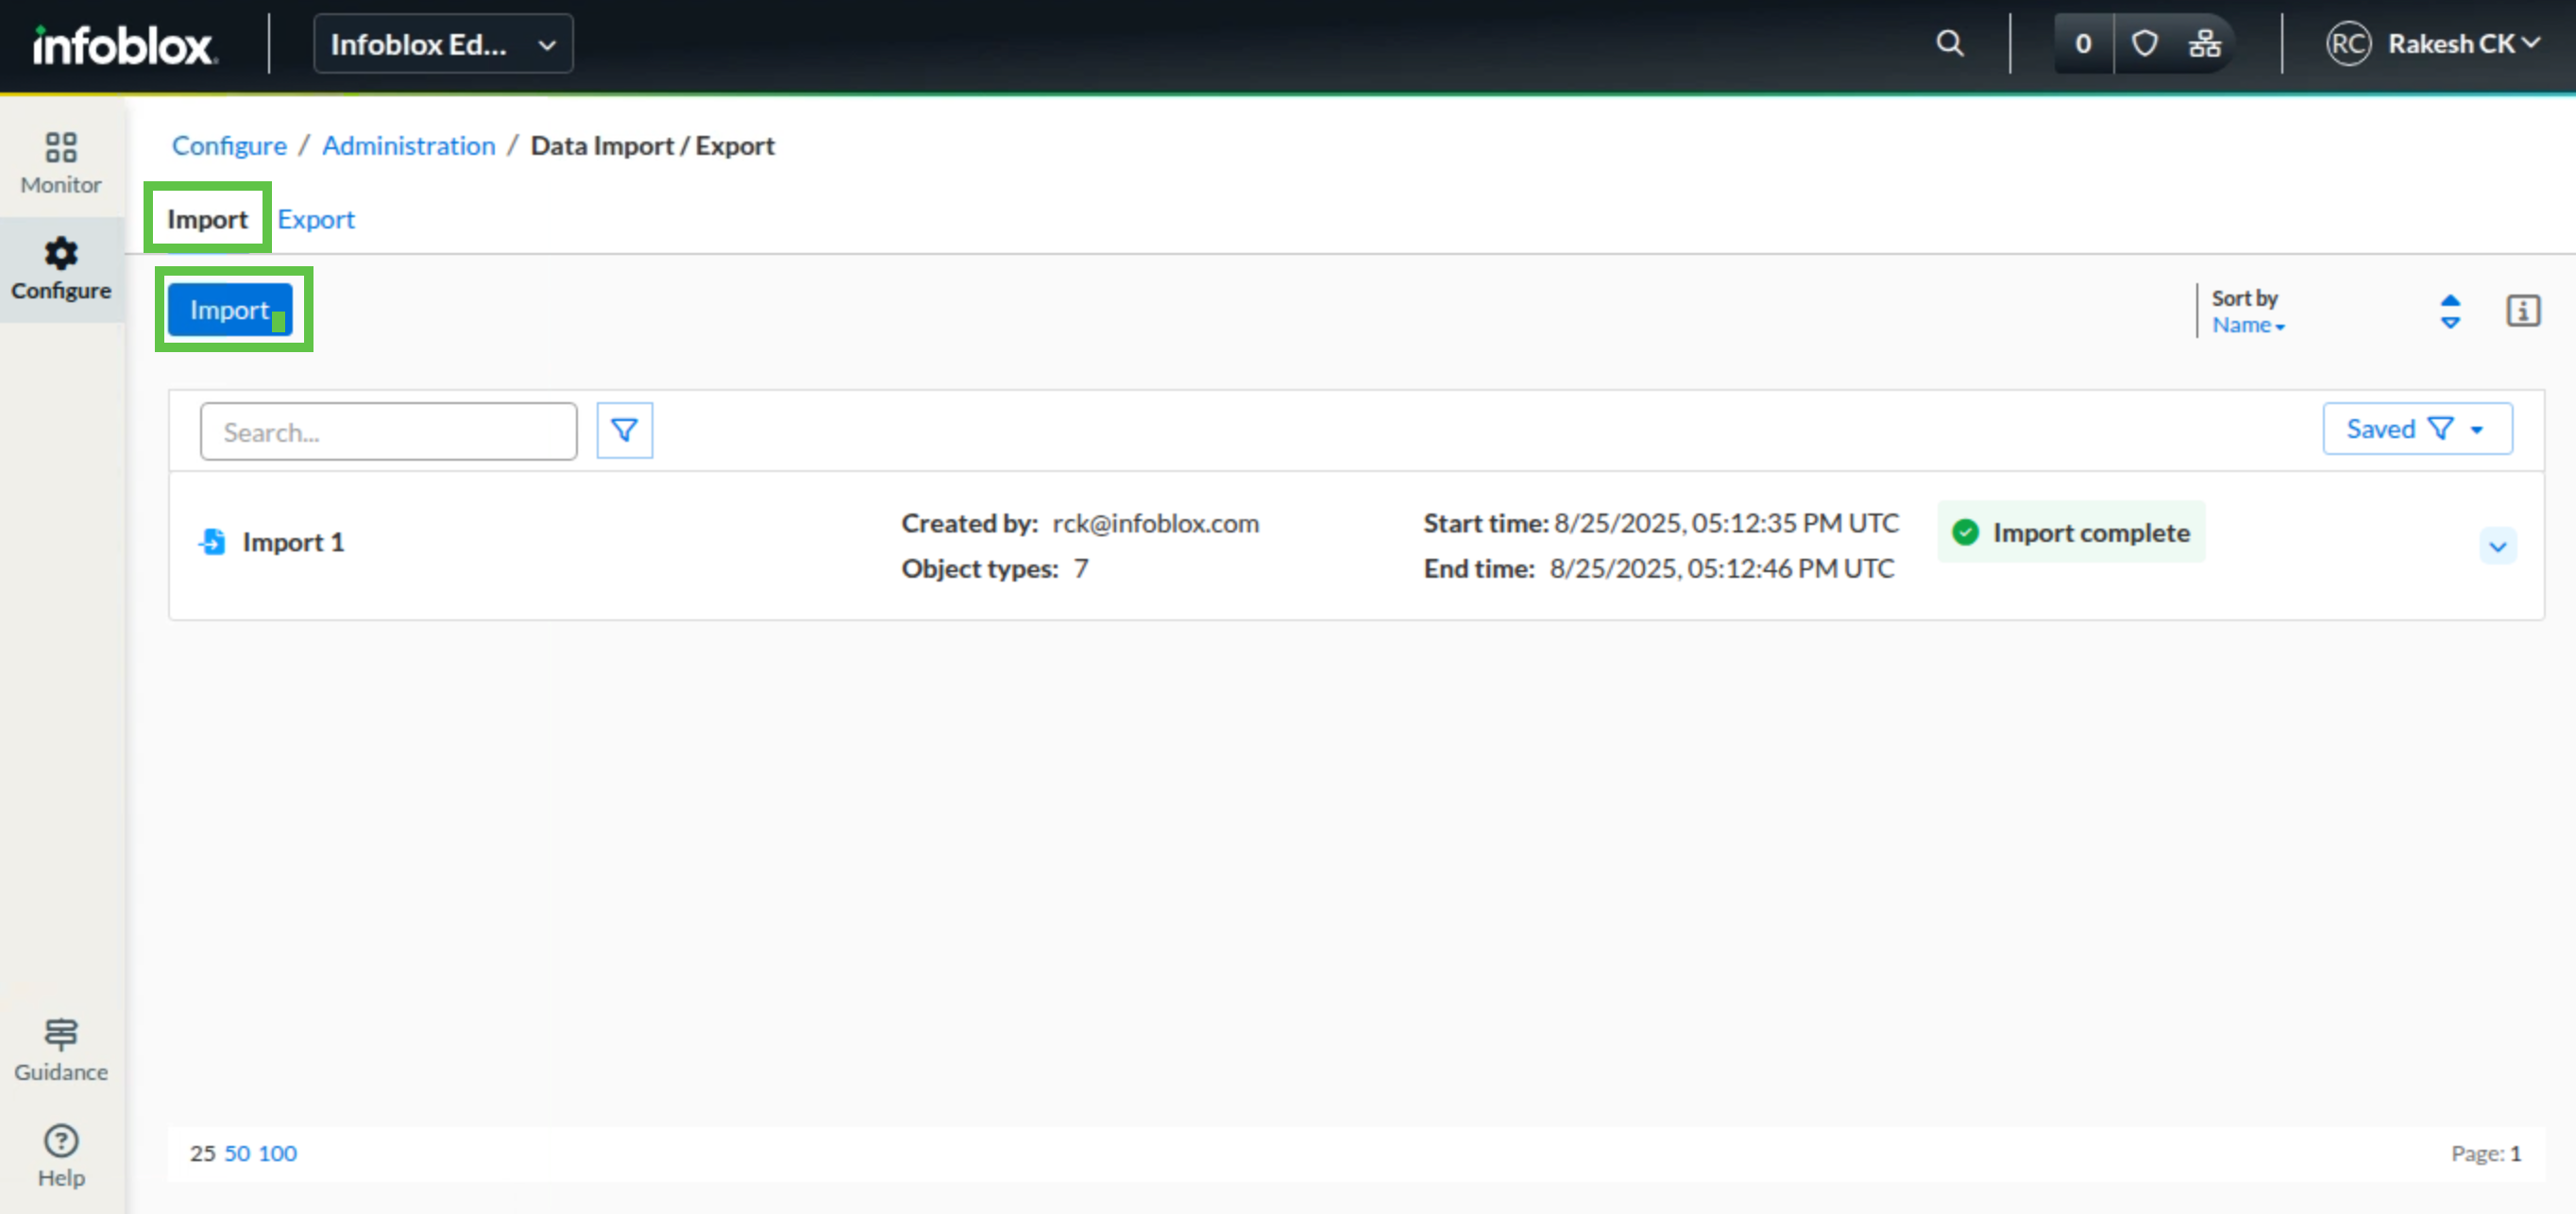Image resolution: width=2576 pixels, height=1214 pixels.
Task: Go to Administration breadcrumb link
Action: [x=408, y=146]
